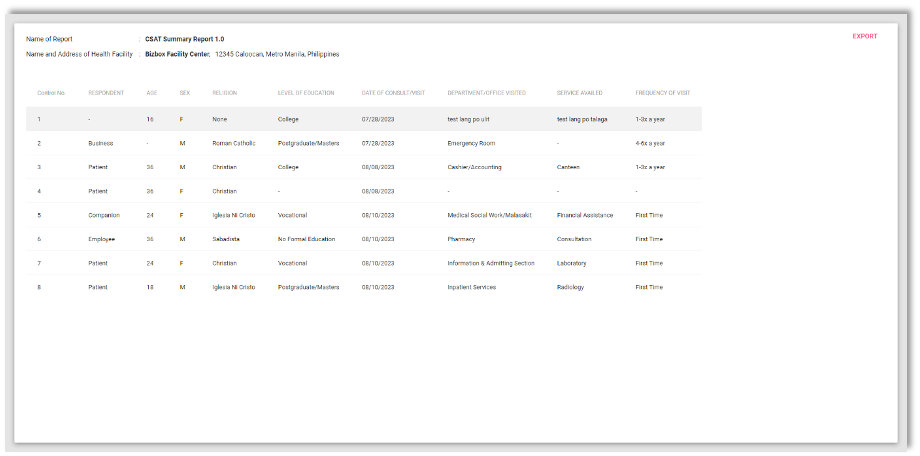The width and height of the screenshot is (920, 456).
Task: Click the EXPORT button
Action: coord(864,36)
